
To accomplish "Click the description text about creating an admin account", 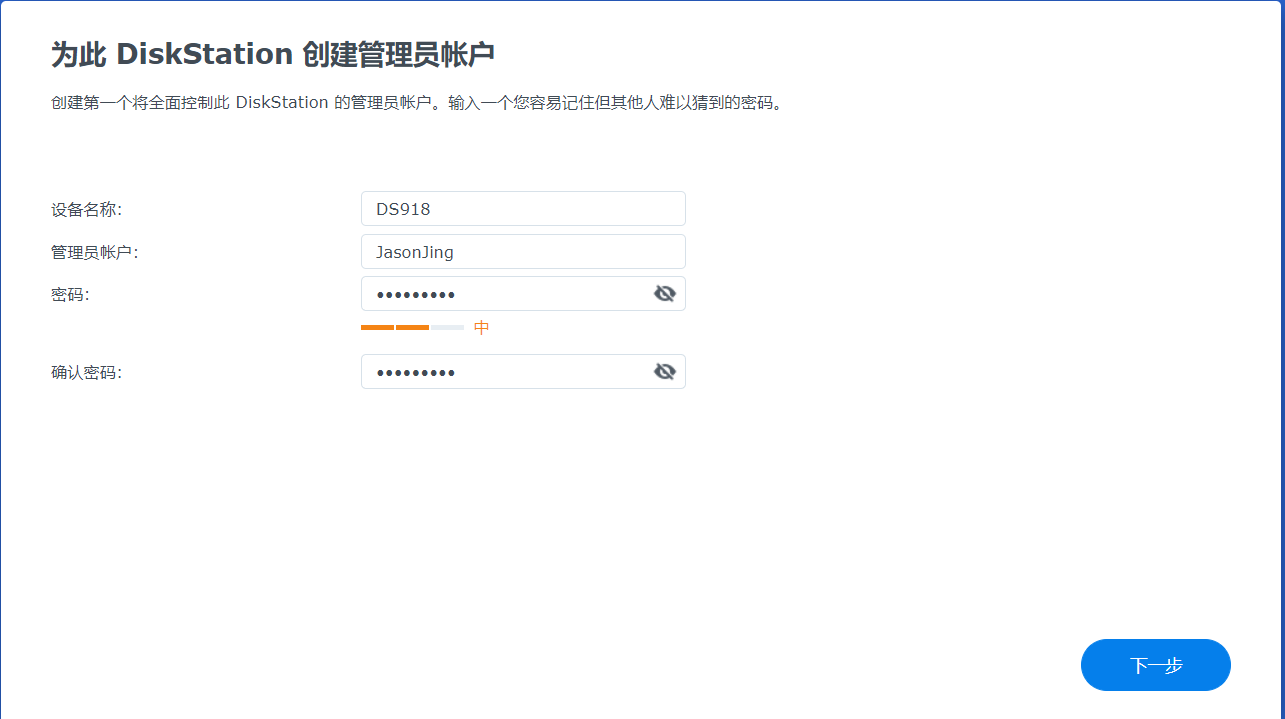I will point(417,101).
